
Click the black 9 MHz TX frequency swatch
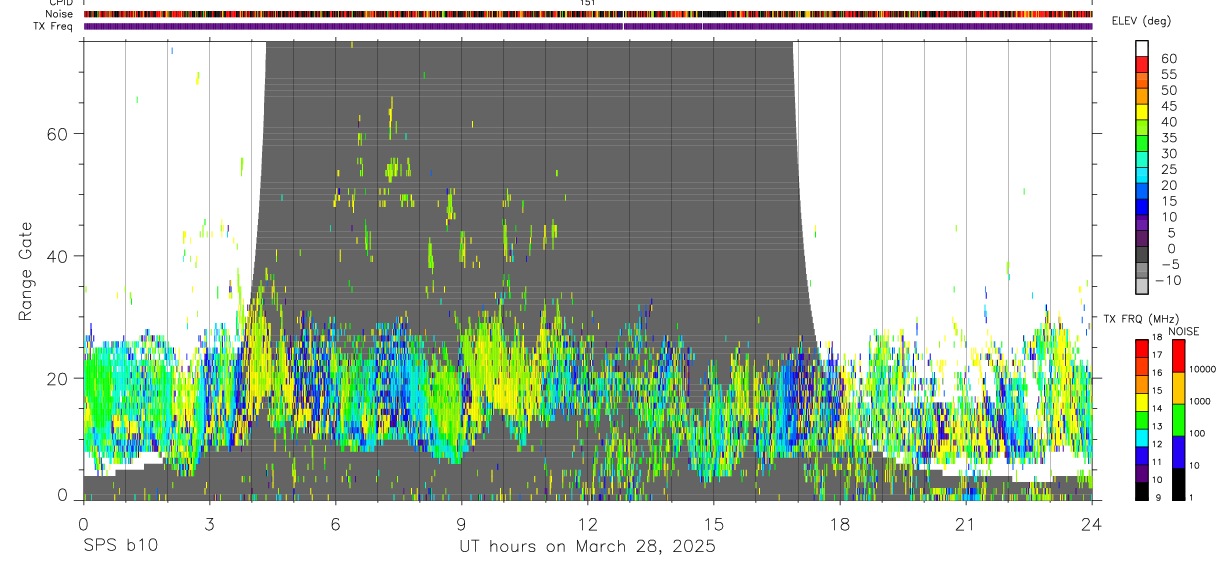click(1141, 491)
